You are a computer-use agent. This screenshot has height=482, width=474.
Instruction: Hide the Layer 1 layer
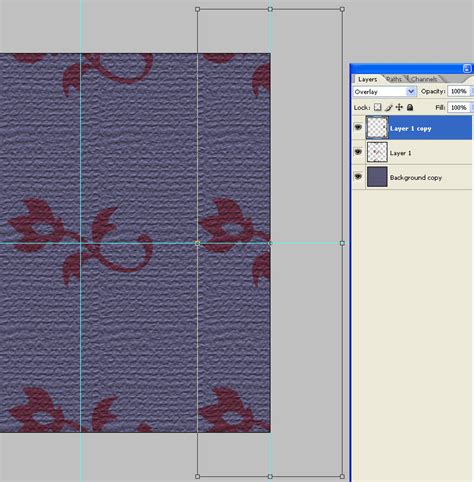(358, 152)
